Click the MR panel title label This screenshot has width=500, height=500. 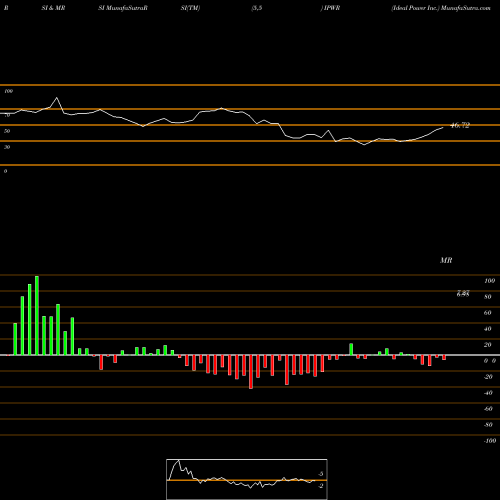[x=446, y=260]
